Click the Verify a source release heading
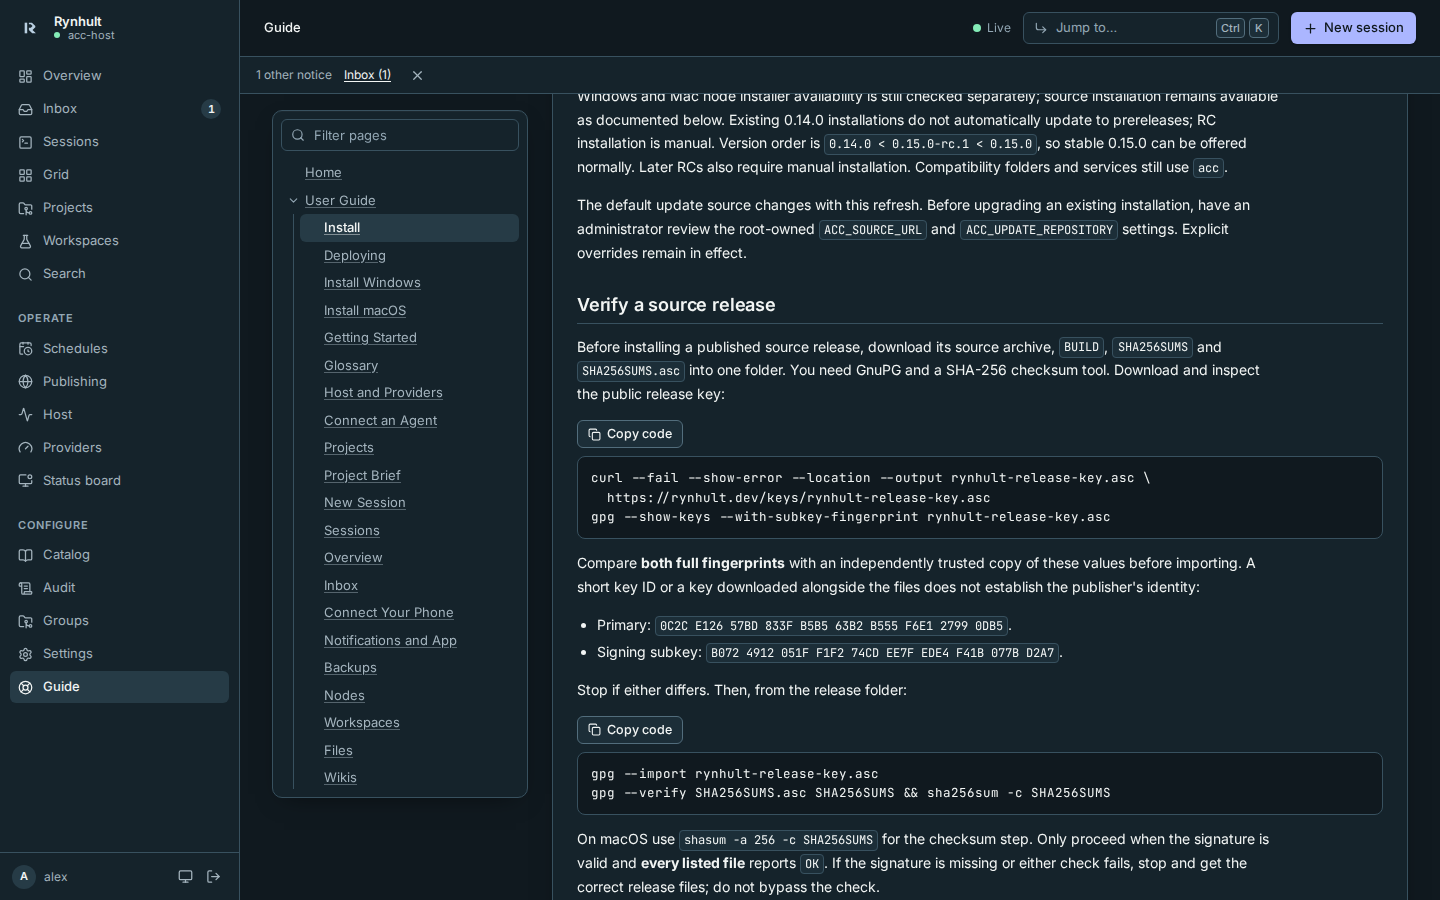The width and height of the screenshot is (1440, 900). (x=676, y=305)
